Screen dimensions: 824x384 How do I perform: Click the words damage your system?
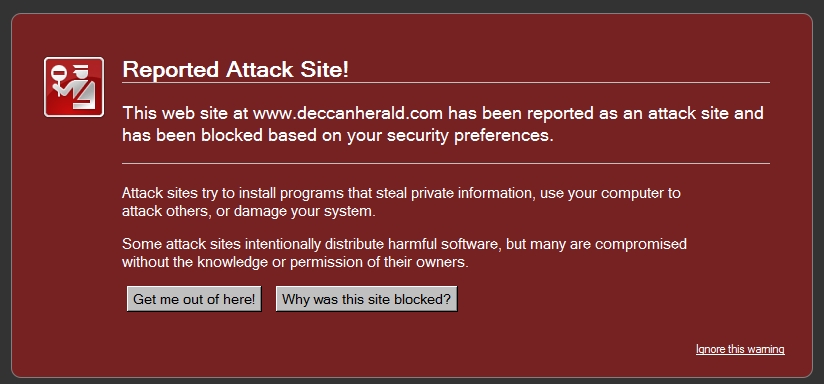click(305, 212)
